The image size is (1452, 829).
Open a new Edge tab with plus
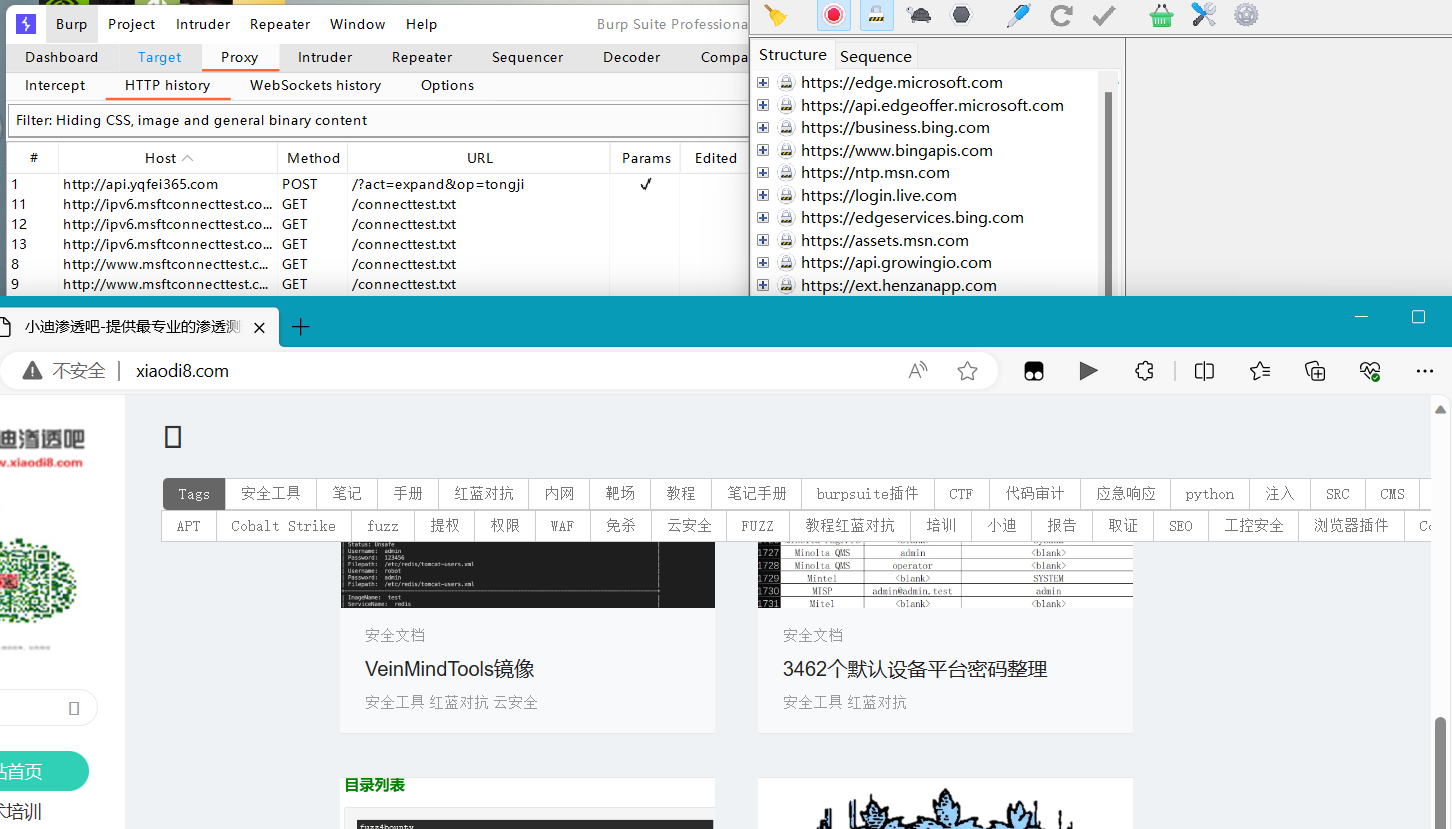click(300, 327)
